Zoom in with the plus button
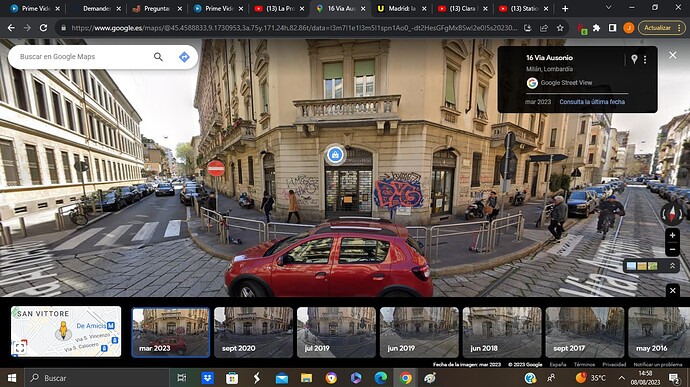Image resolution: width=690 pixels, height=387 pixels. click(672, 236)
